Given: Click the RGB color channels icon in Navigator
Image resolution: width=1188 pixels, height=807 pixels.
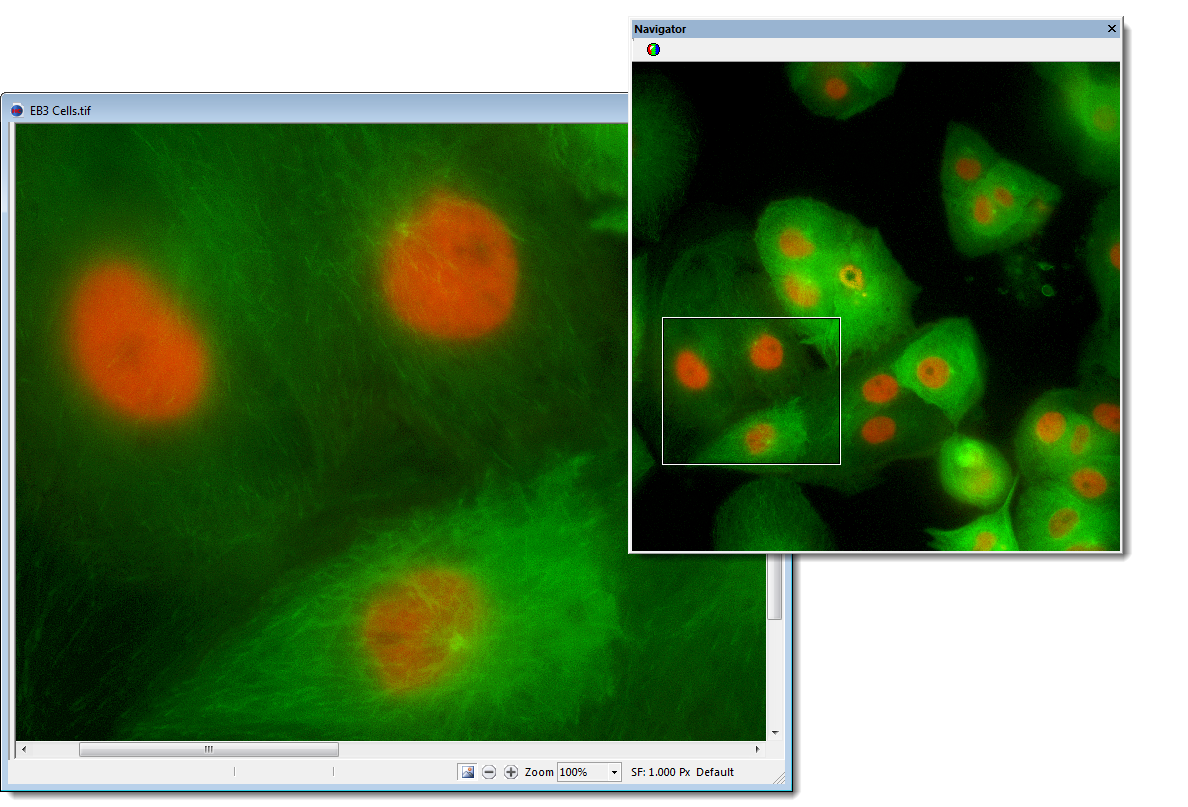Looking at the screenshot, I should point(653,49).
